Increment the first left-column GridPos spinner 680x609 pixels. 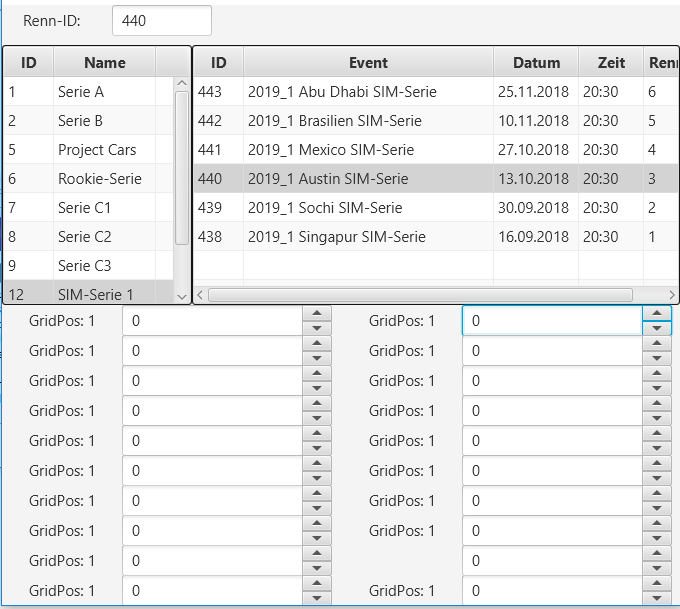pos(316,314)
